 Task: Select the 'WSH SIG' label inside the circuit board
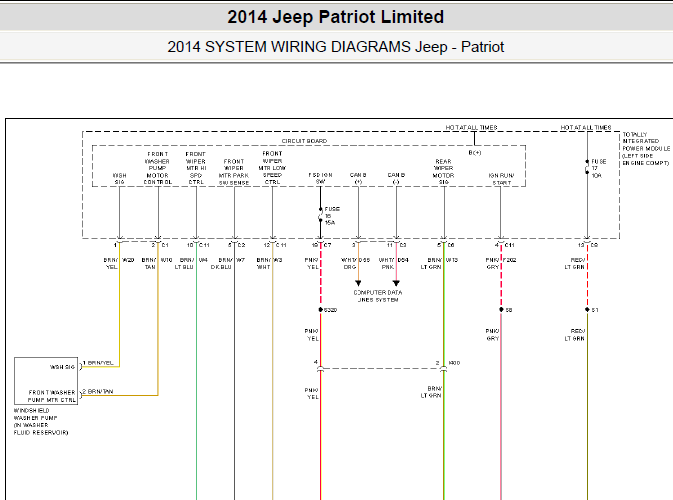click(x=119, y=179)
